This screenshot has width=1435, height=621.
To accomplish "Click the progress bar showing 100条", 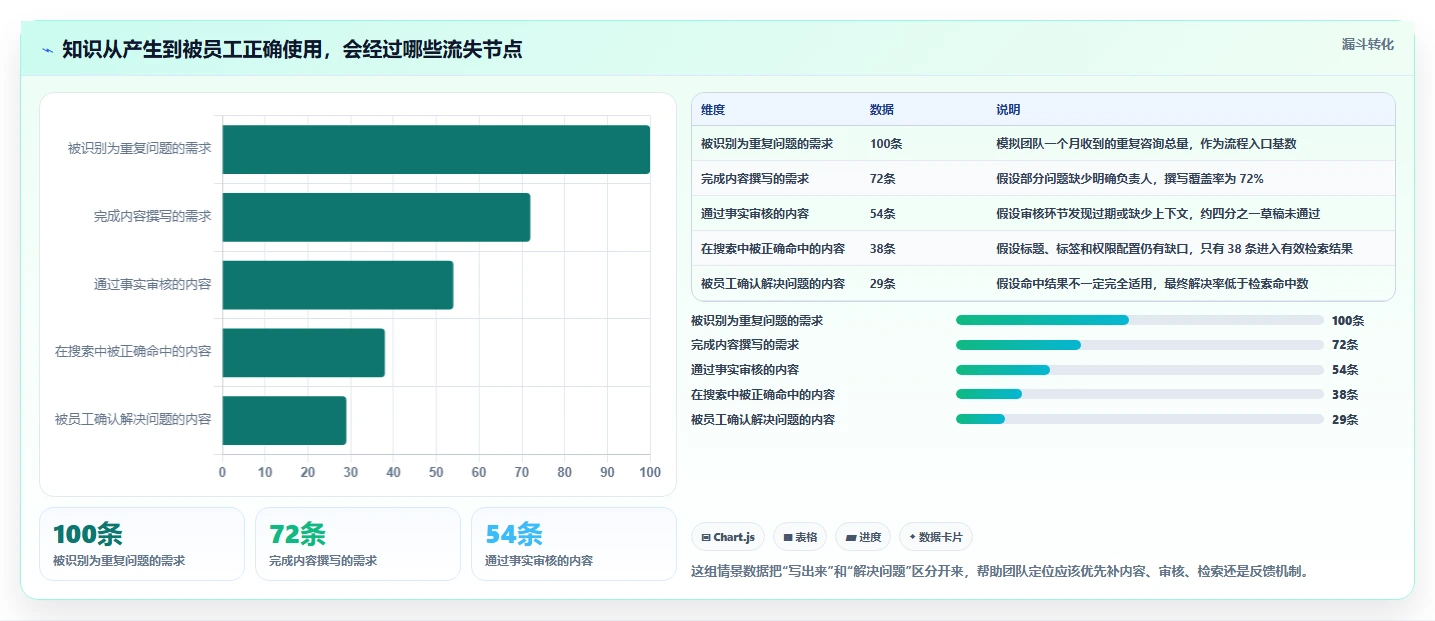I will [1140, 320].
